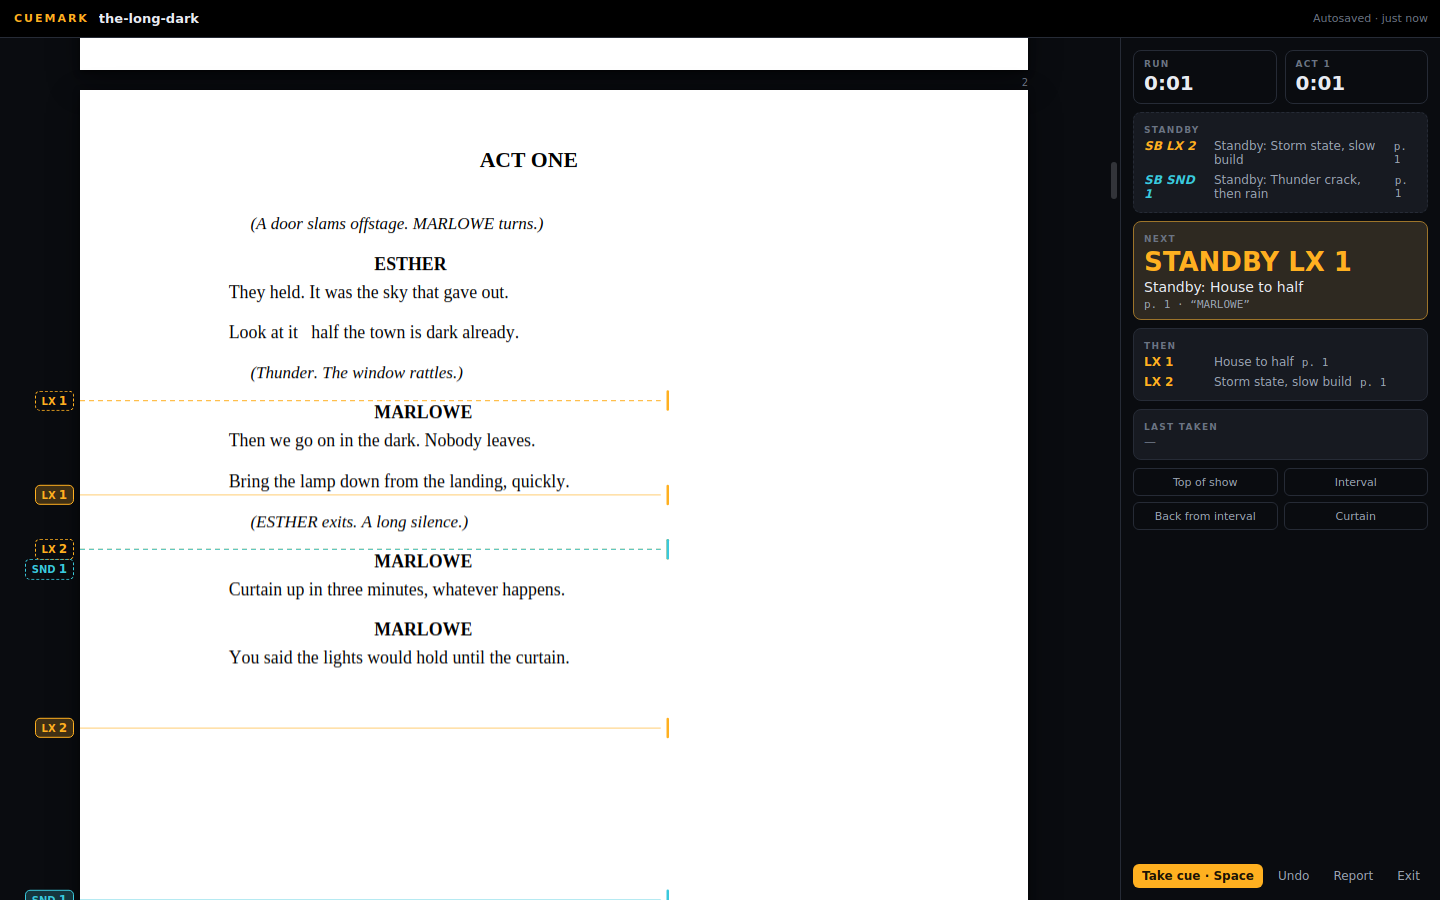The height and width of the screenshot is (900, 1440).
Task: Click the line "They held. It was the sky that gave out."
Action: click(369, 292)
